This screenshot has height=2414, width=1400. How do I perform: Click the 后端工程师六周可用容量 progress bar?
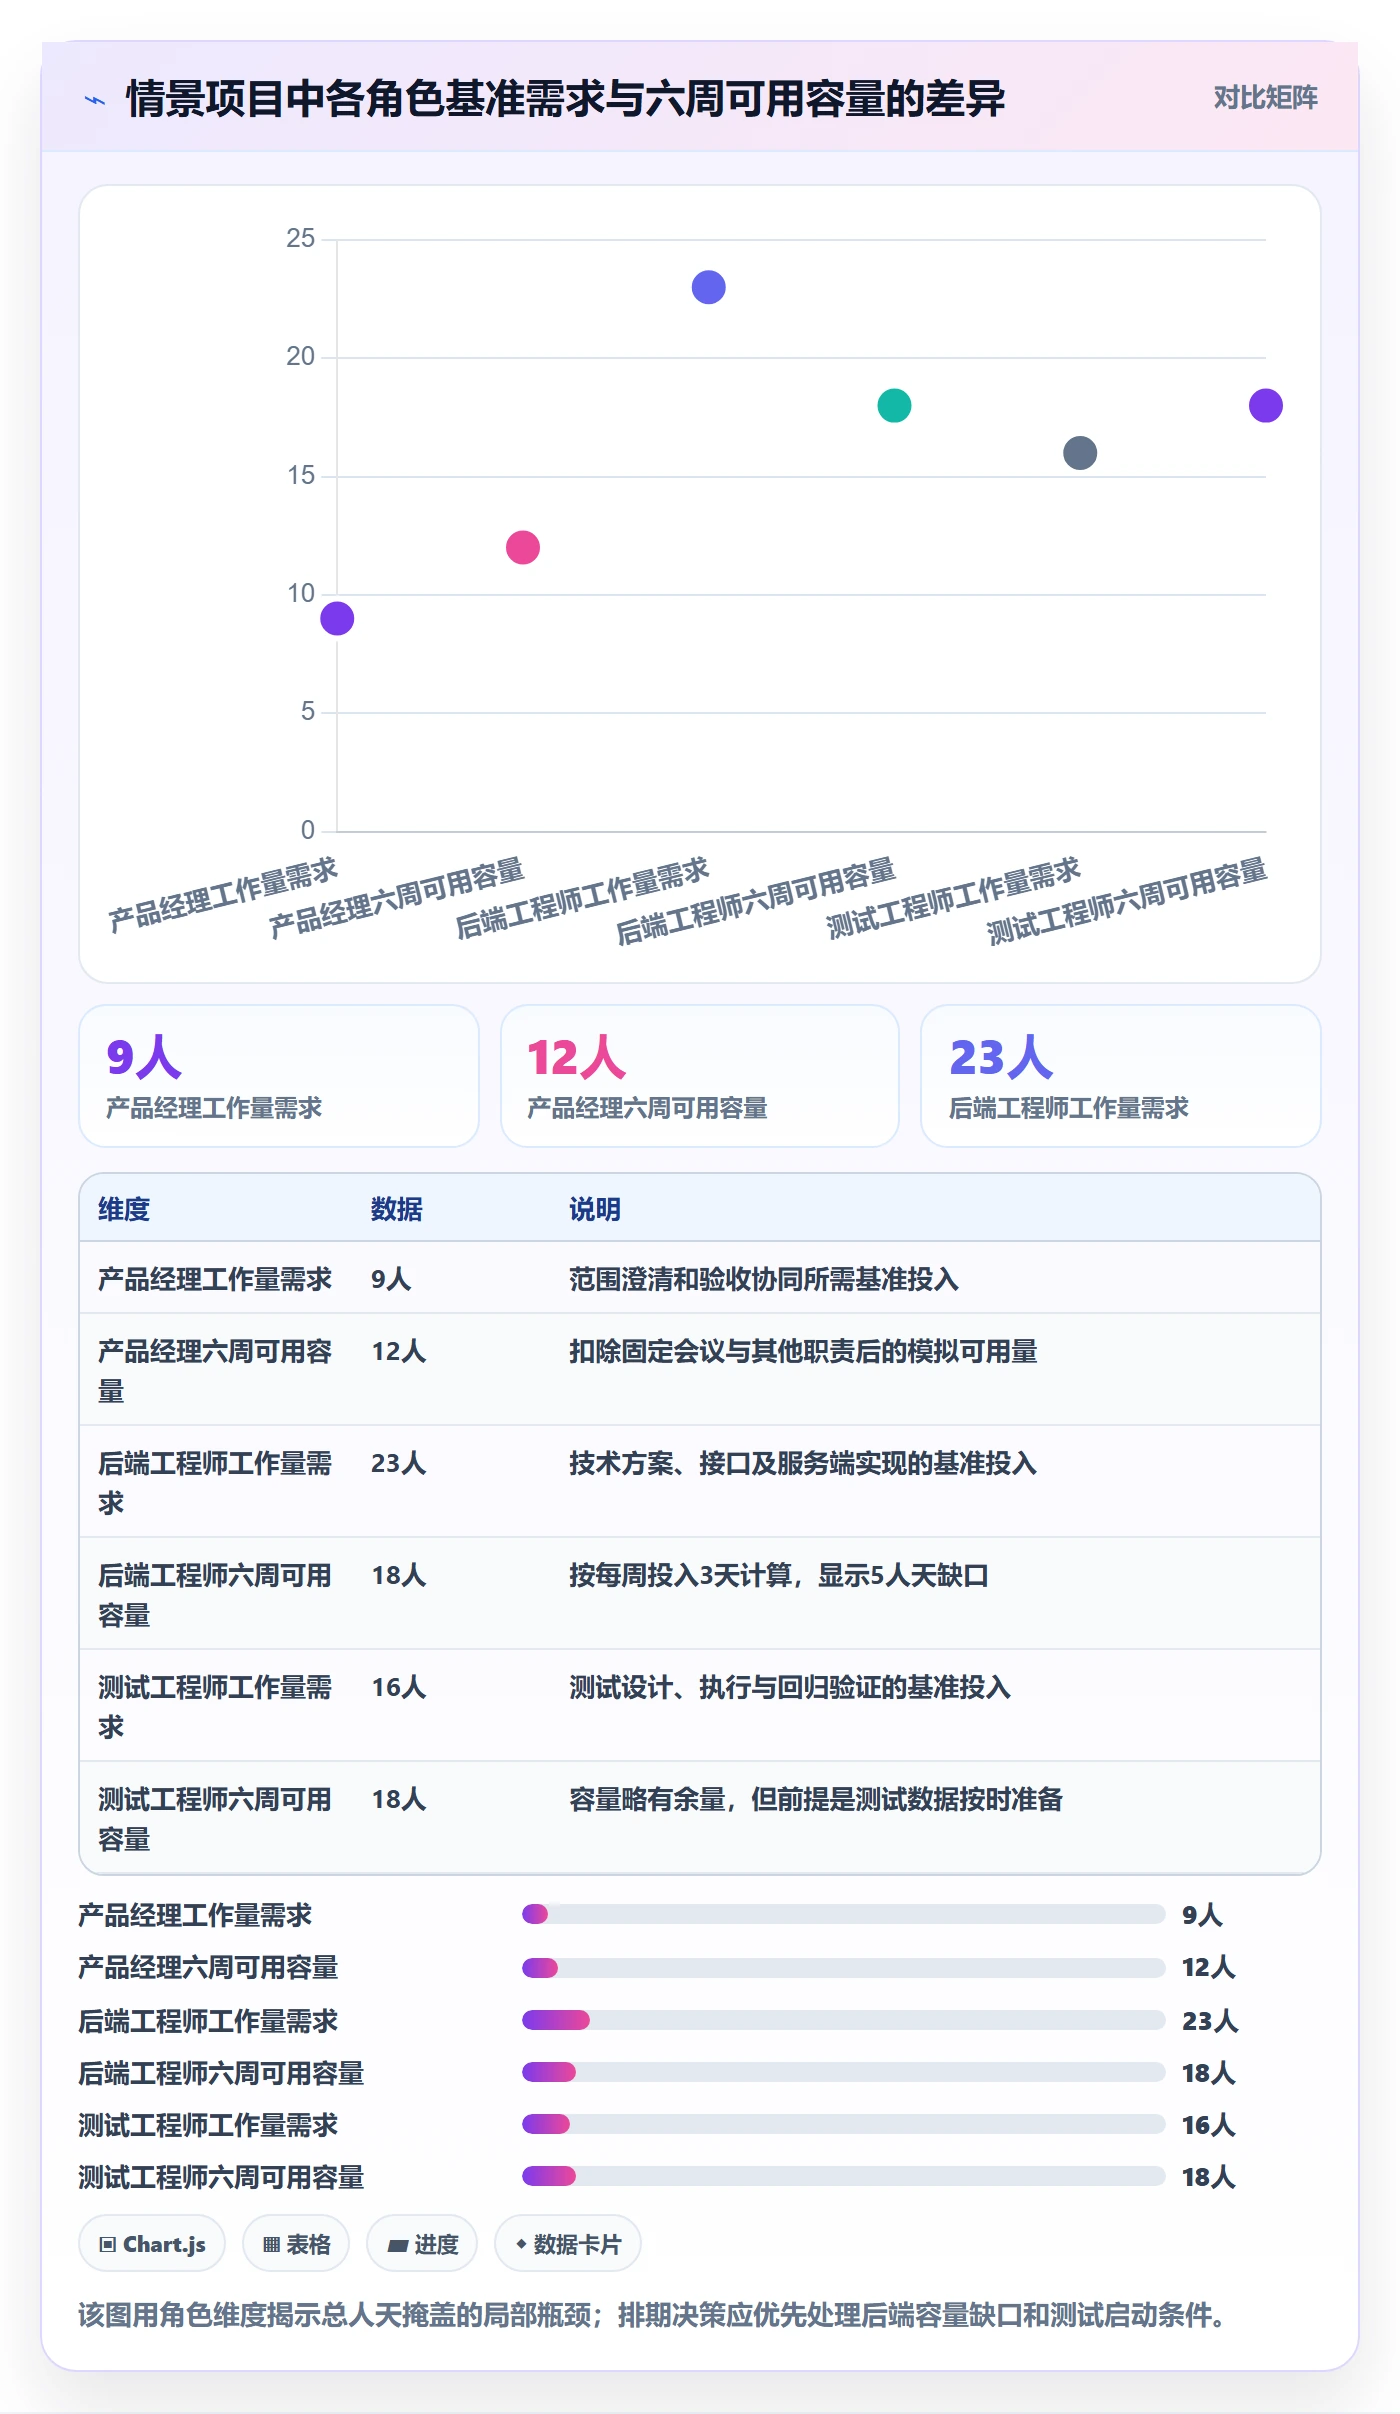(x=843, y=2072)
